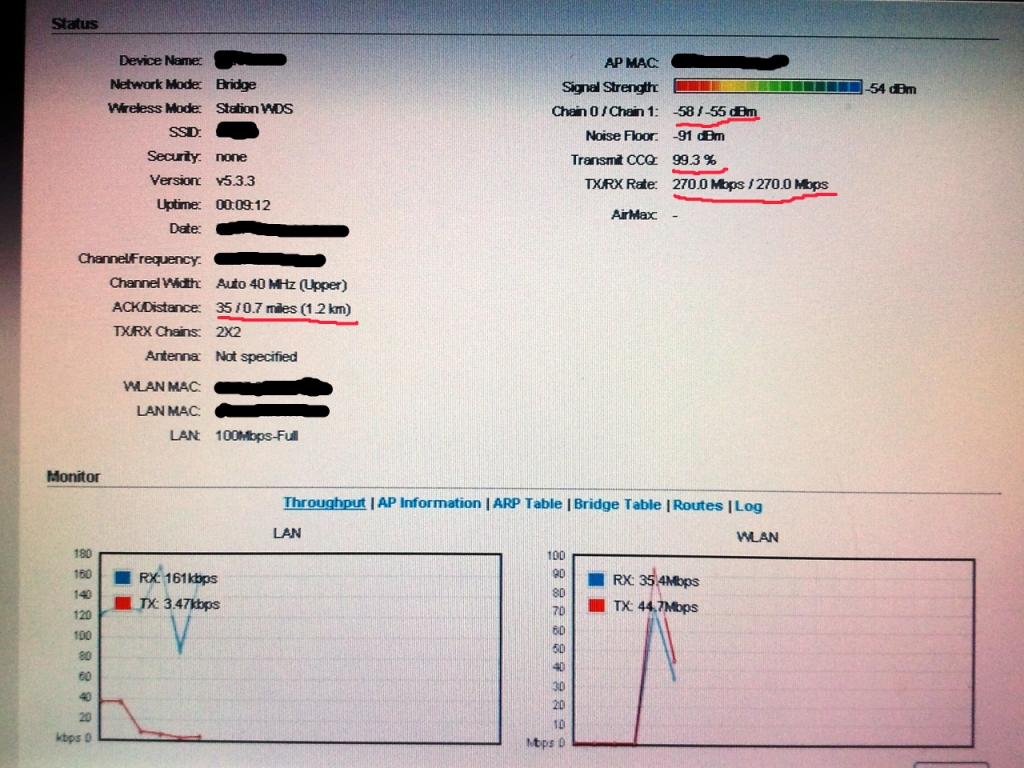Select the '-58 / -55 dBm' chain value

coord(714,111)
